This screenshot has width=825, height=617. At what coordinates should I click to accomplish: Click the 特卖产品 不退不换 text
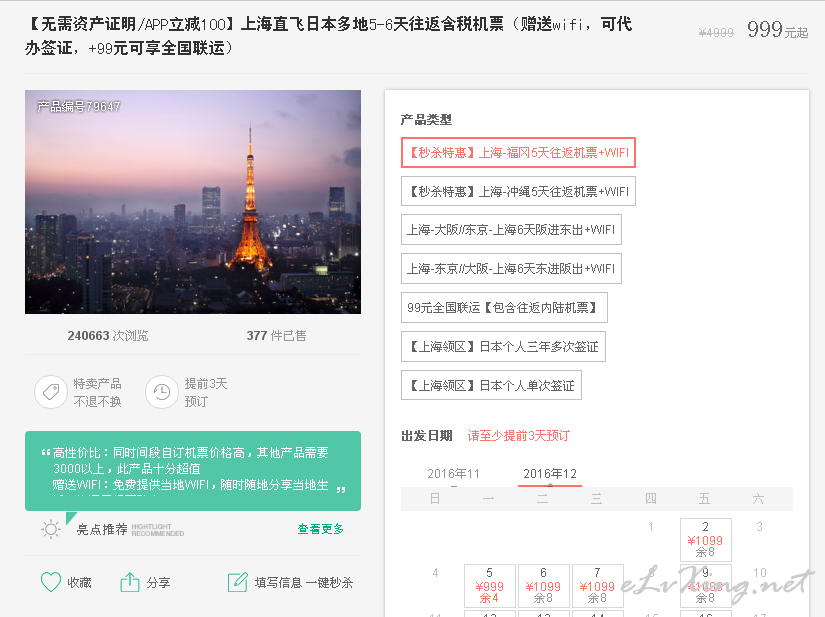point(97,392)
